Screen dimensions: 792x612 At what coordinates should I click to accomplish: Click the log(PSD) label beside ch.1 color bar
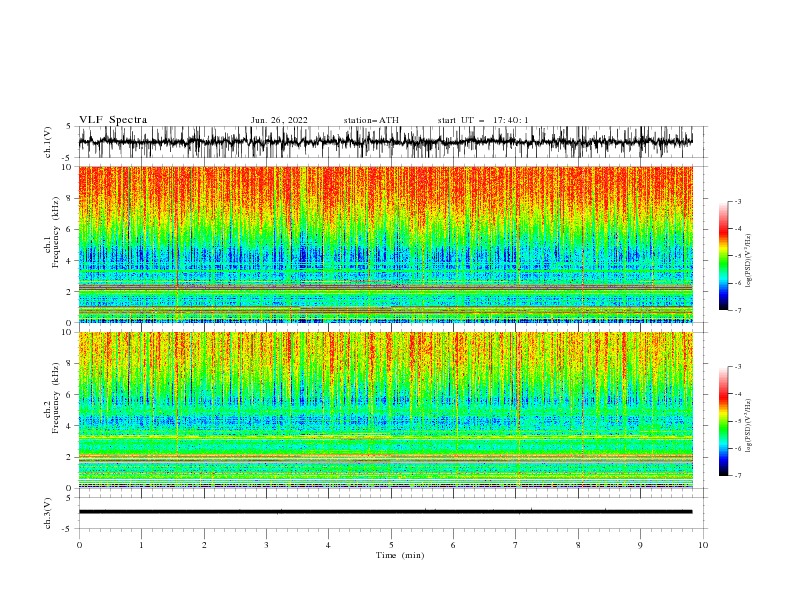pyautogui.click(x=749, y=261)
